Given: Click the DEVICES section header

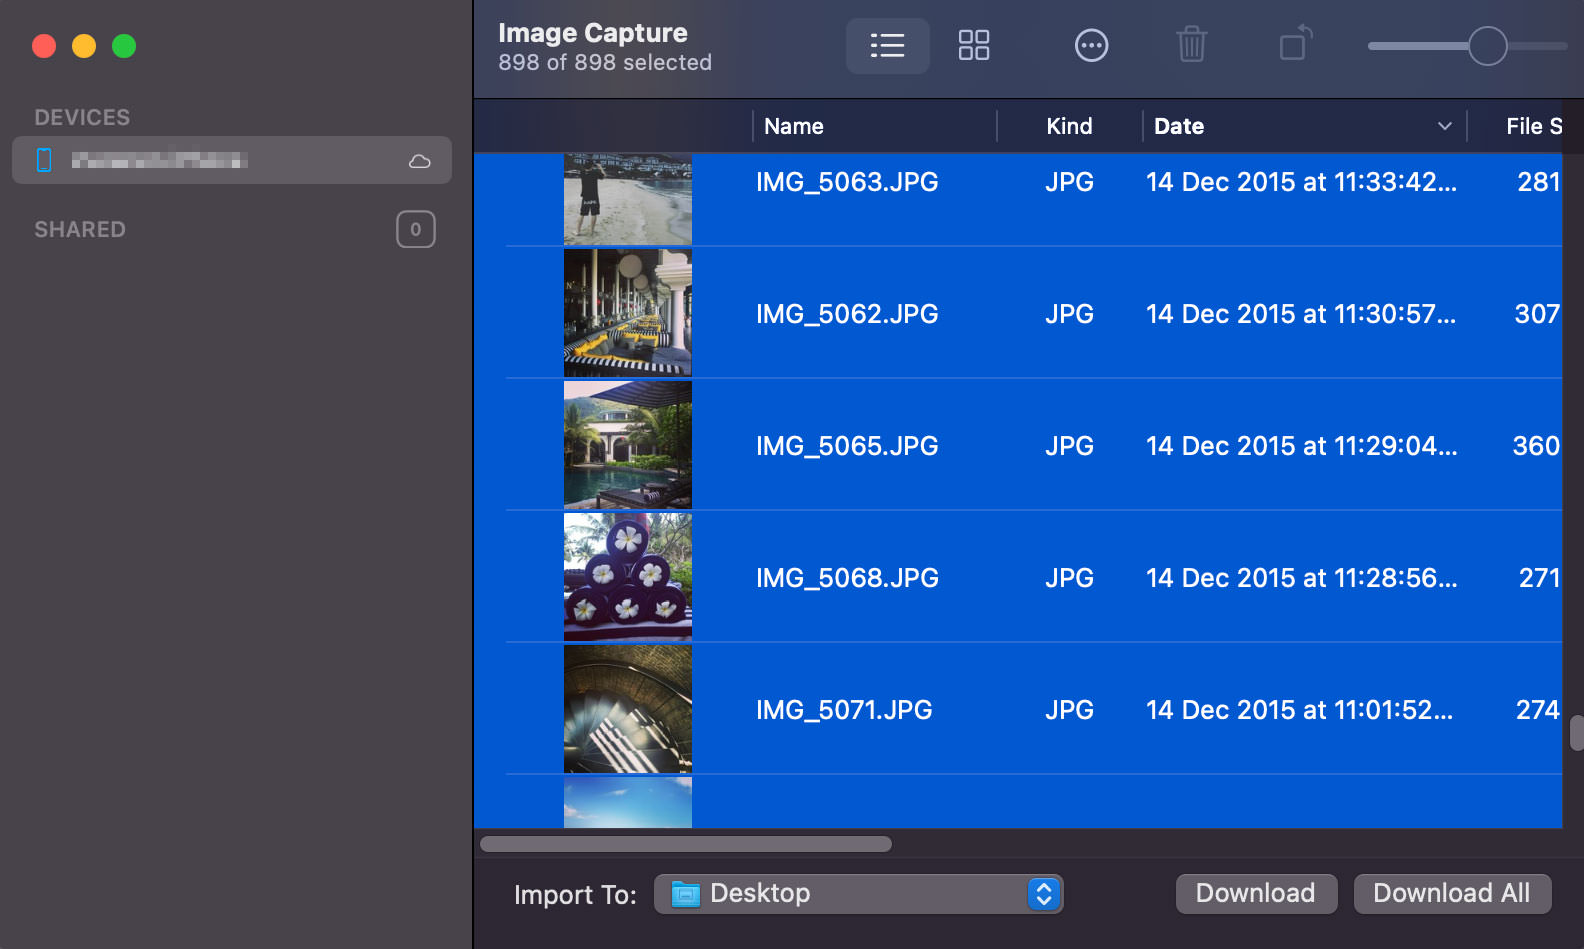Looking at the screenshot, I should coord(82,117).
